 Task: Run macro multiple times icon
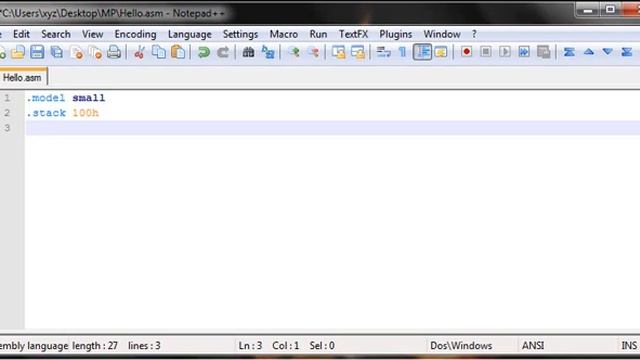(524, 52)
